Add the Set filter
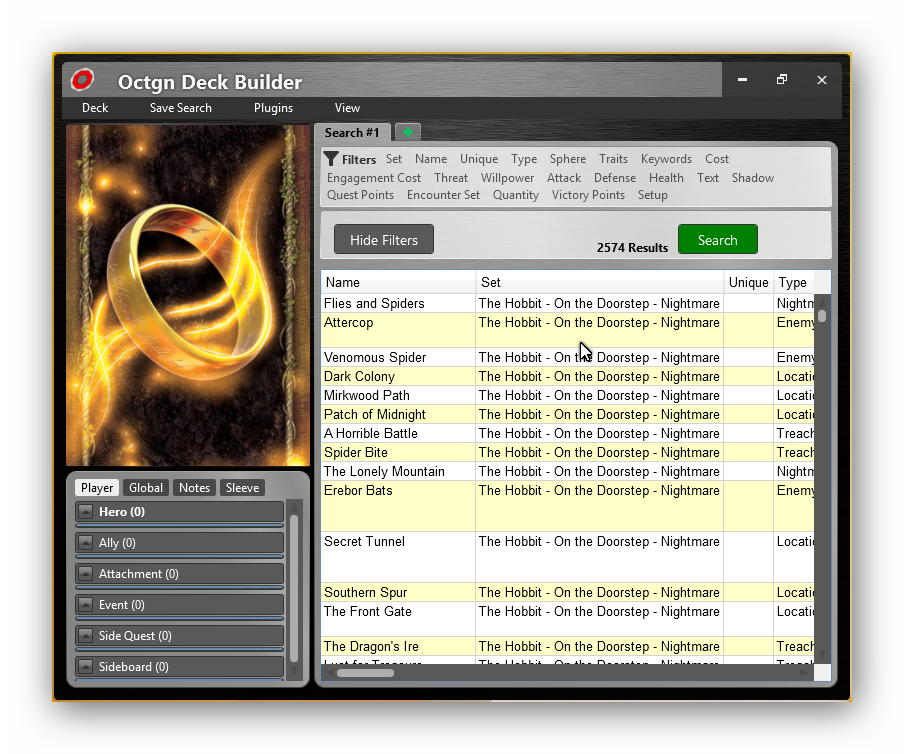This screenshot has height=754, width=904. click(x=394, y=159)
